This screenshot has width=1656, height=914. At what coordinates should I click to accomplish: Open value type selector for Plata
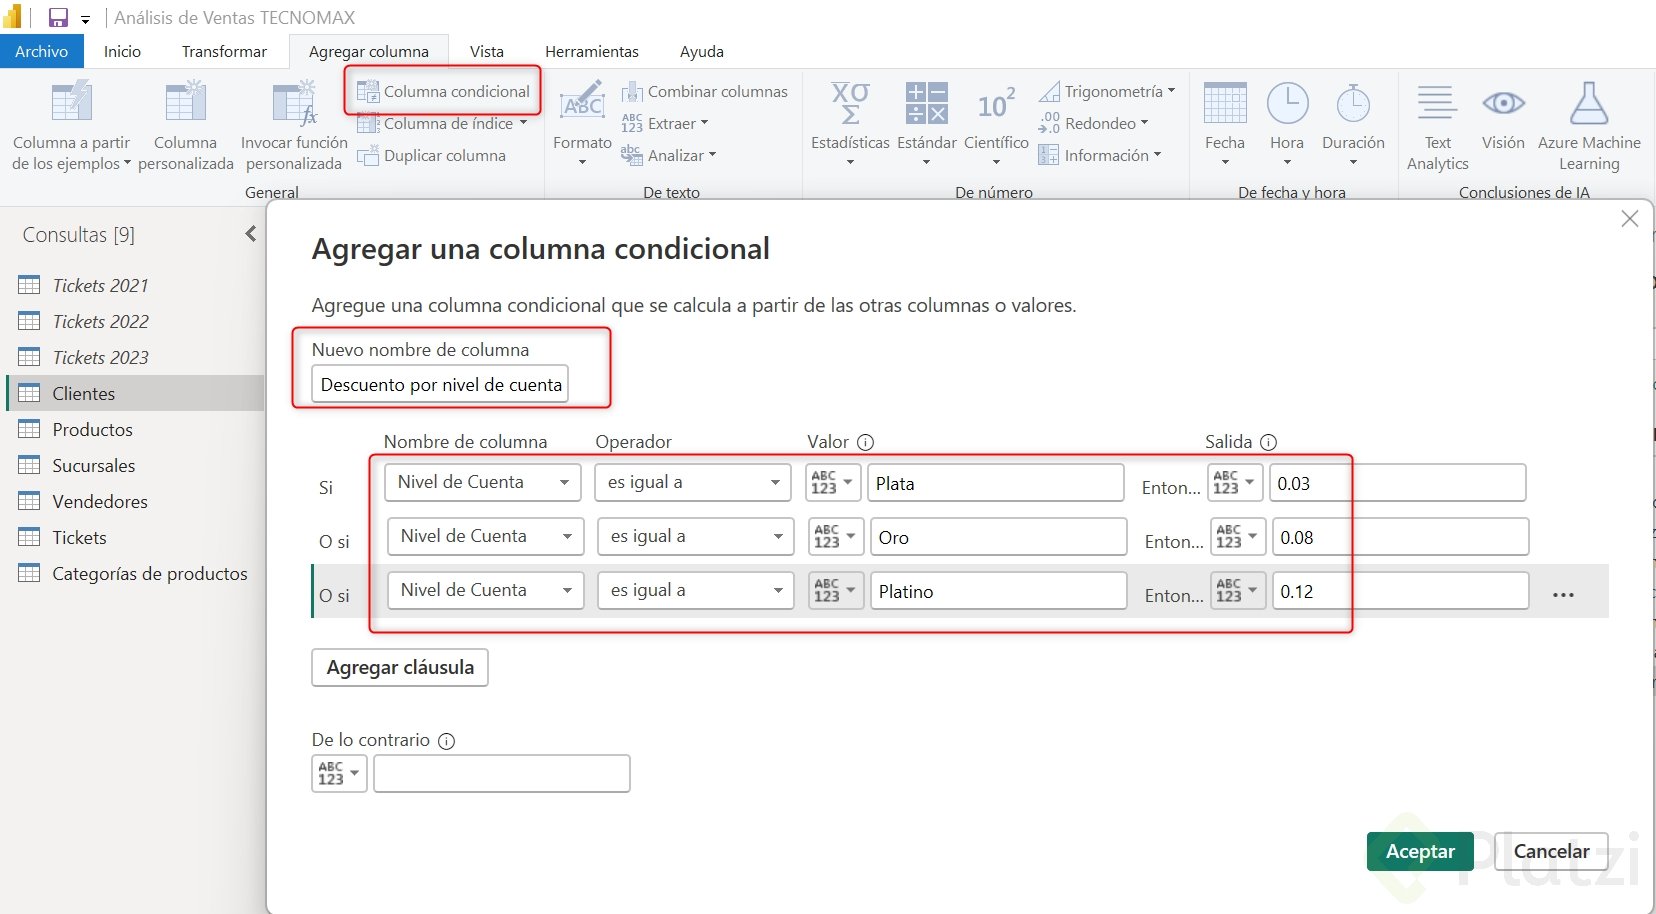coord(834,482)
